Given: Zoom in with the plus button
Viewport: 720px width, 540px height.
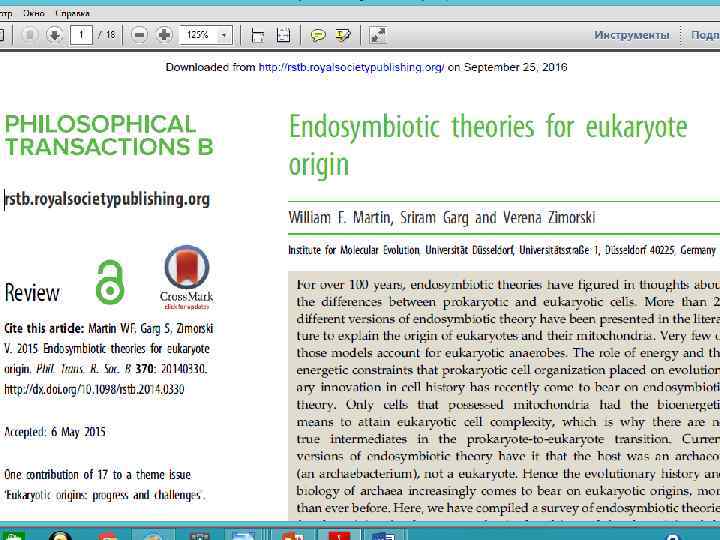Looking at the screenshot, I should pos(164,35).
